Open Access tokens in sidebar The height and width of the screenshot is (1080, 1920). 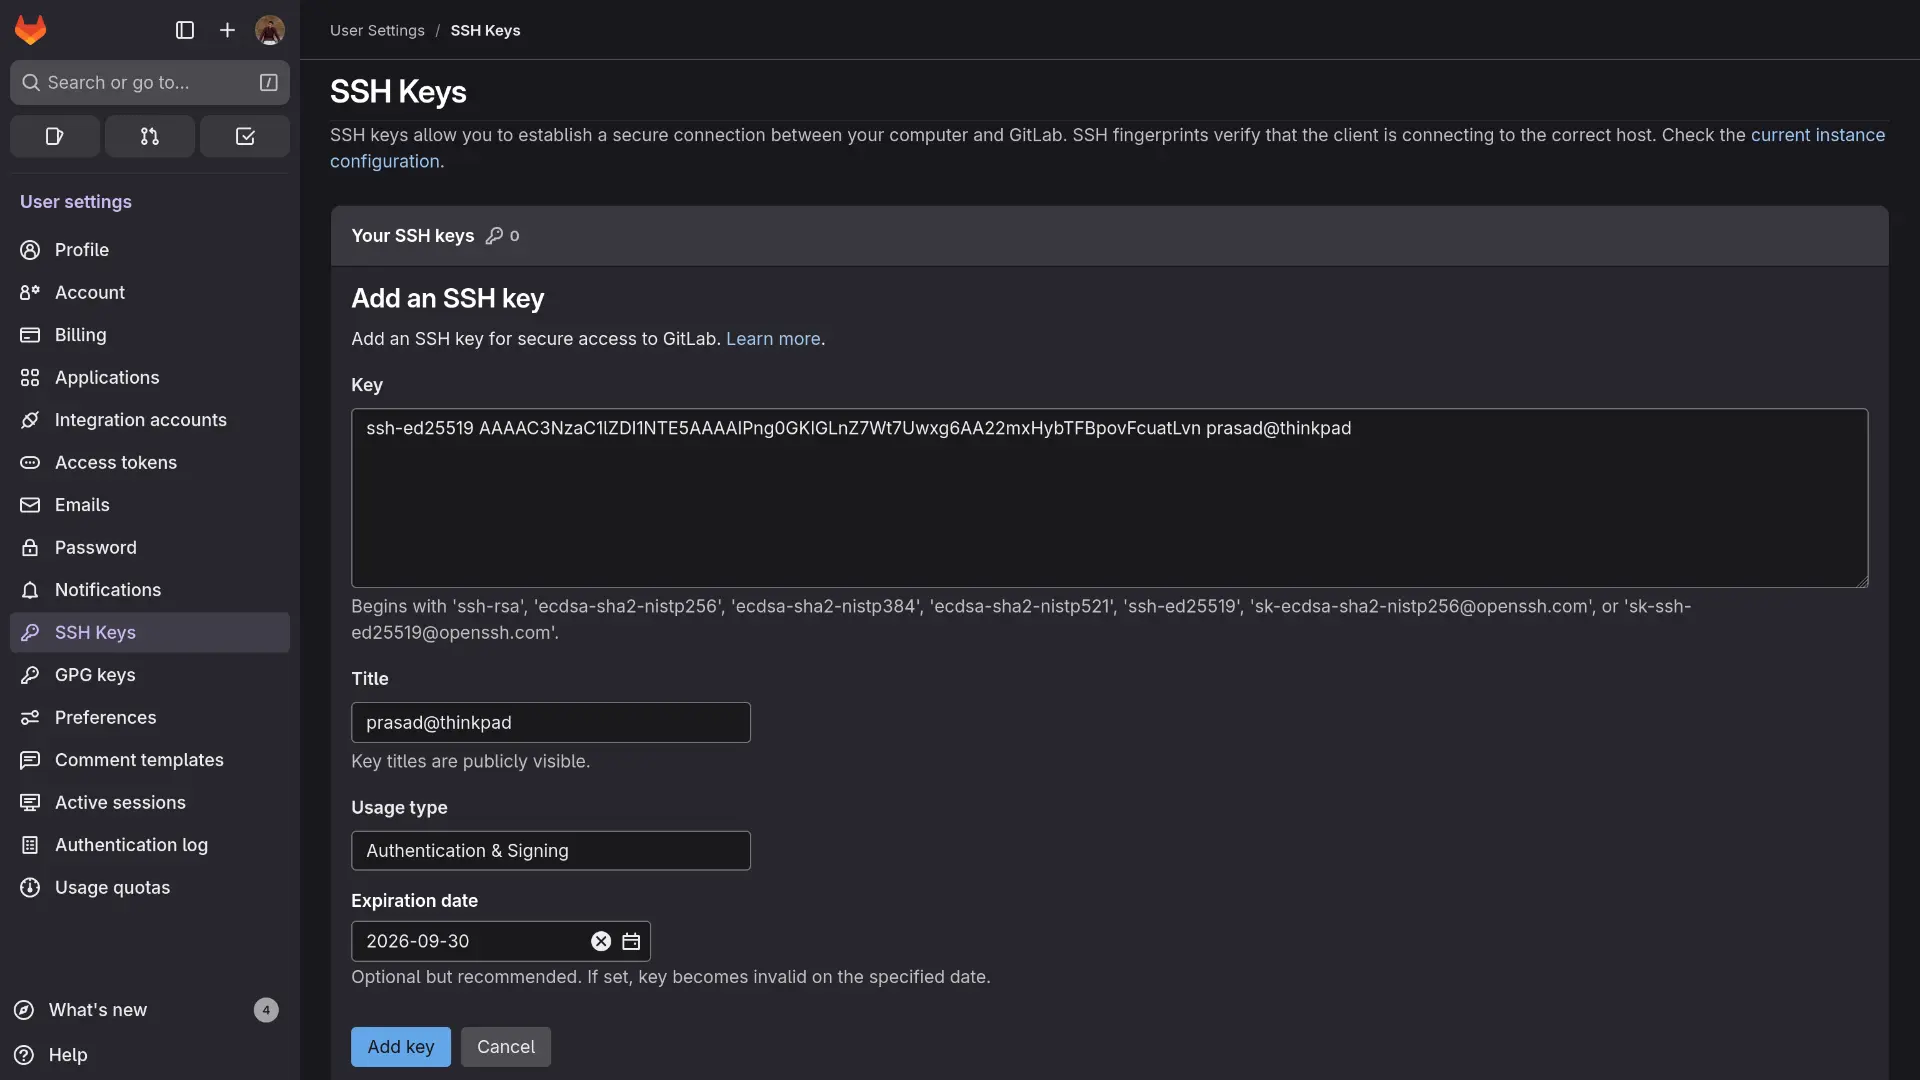pos(115,463)
